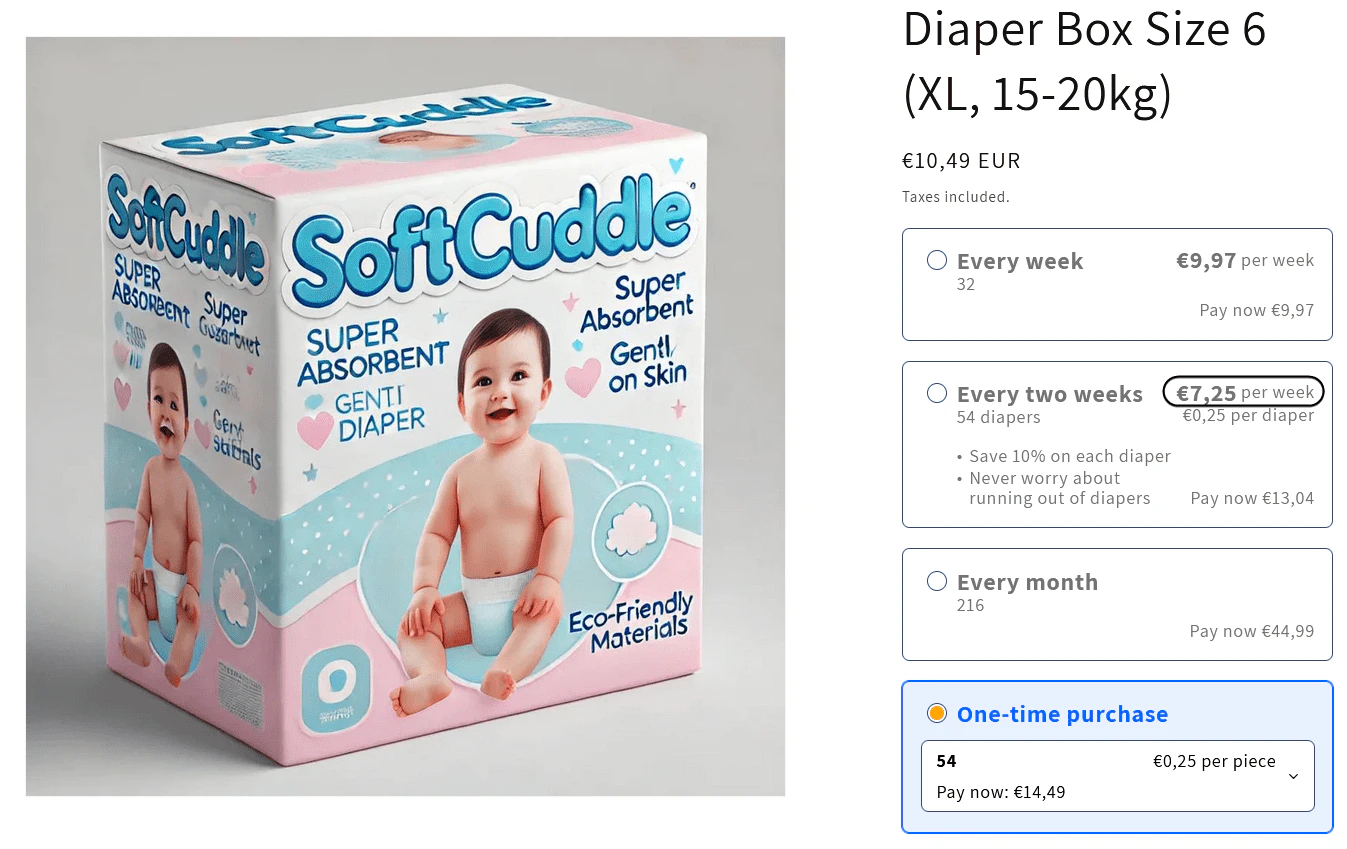The image size is (1347, 849).
Task: Click 'Pay now €9,97' in weekly option
Action: [x=1257, y=310]
